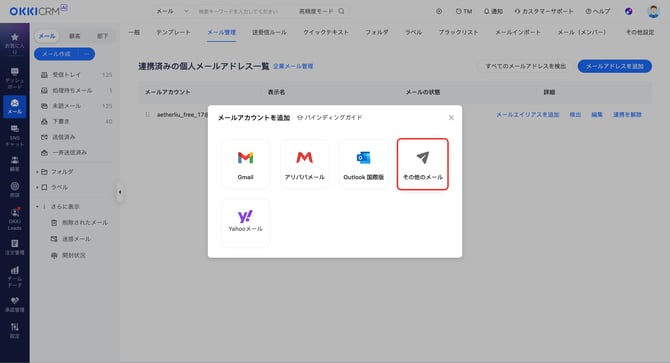Switch to the ブラックリスト tab

click(458, 32)
